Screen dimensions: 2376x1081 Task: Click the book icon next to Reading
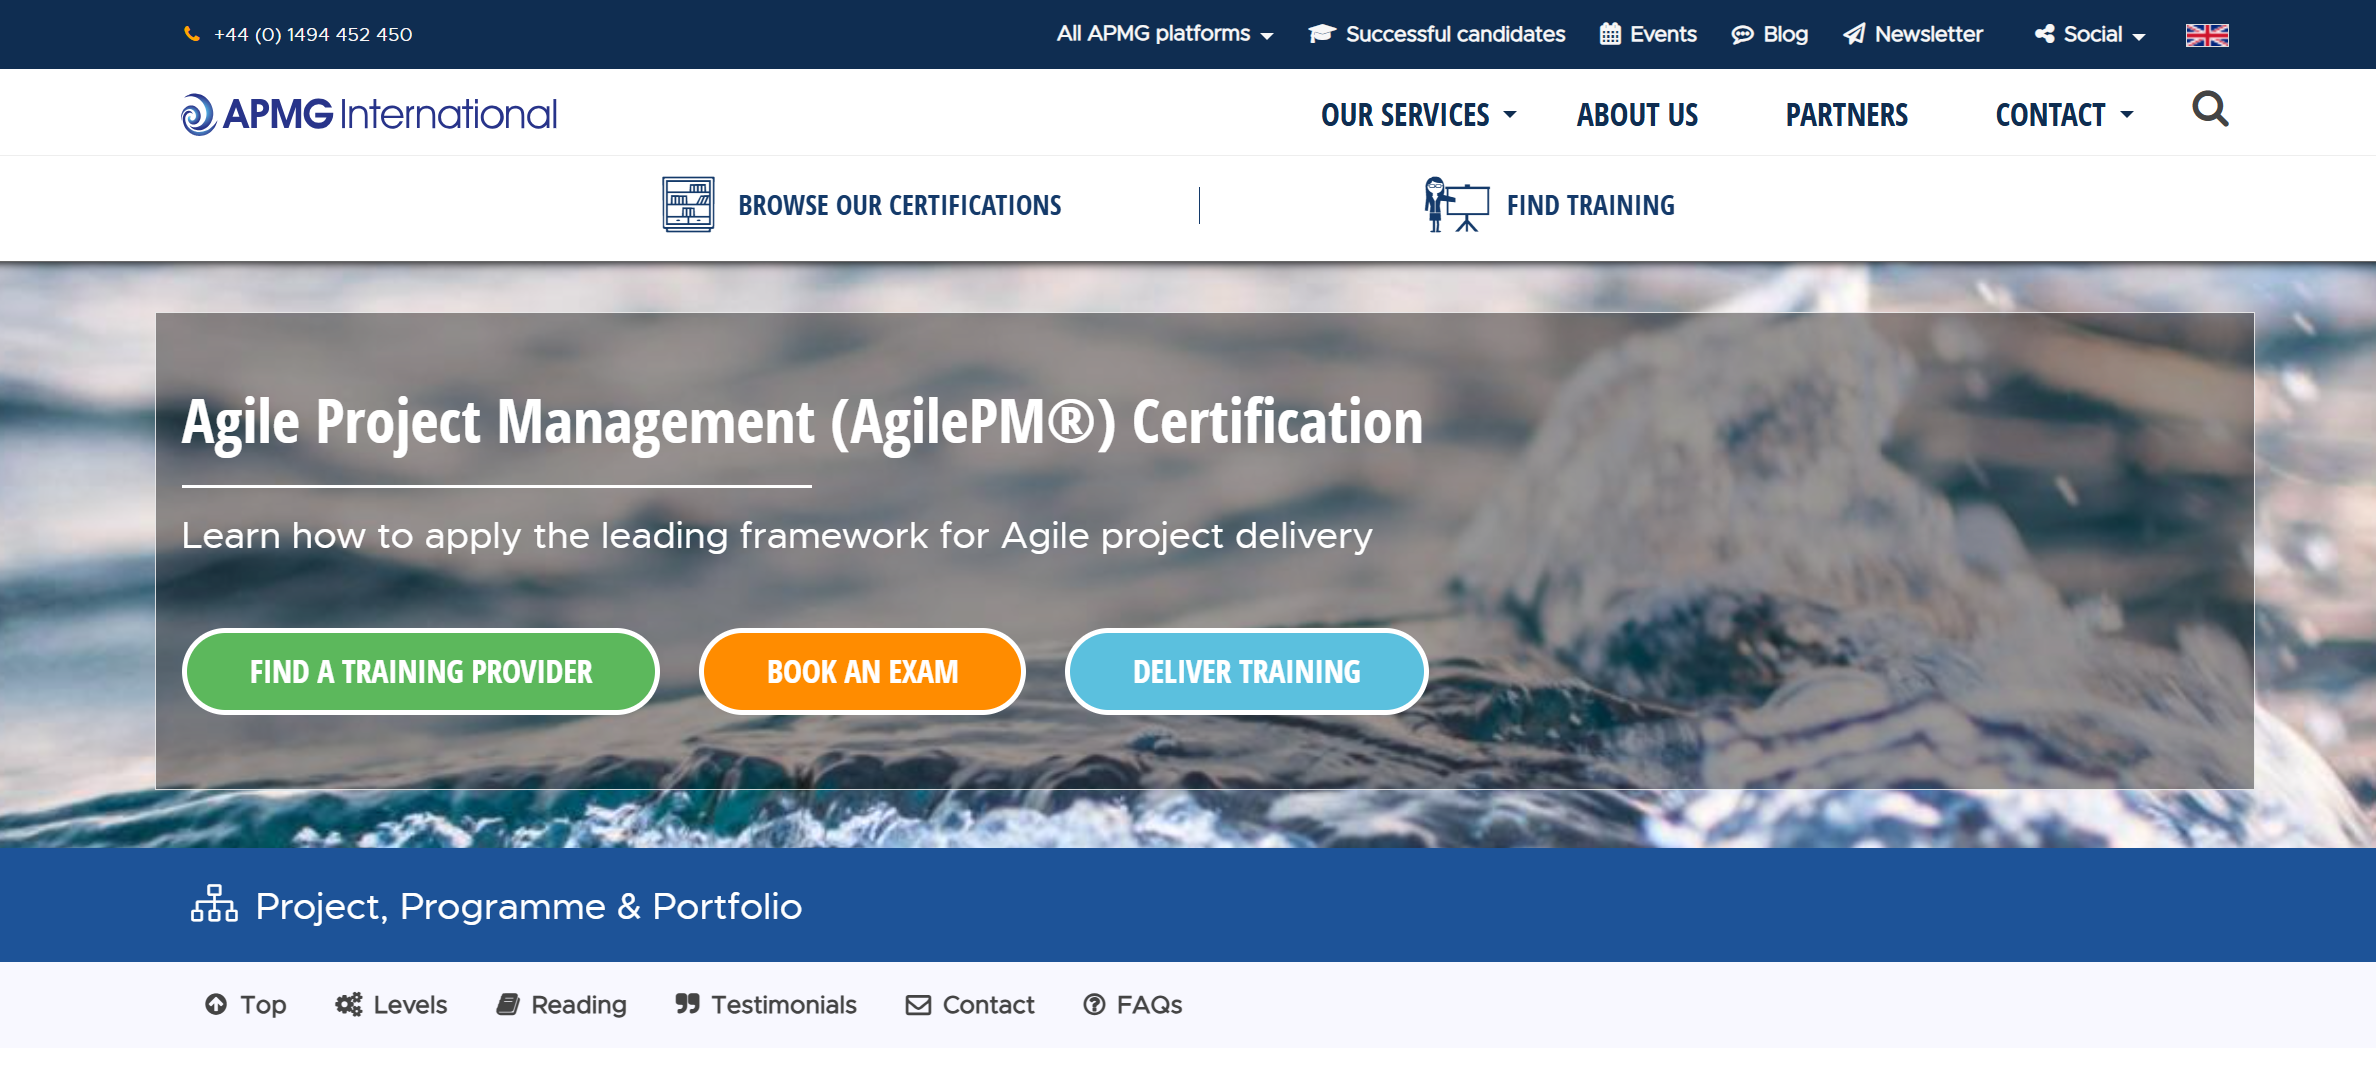pyautogui.click(x=508, y=1004)
